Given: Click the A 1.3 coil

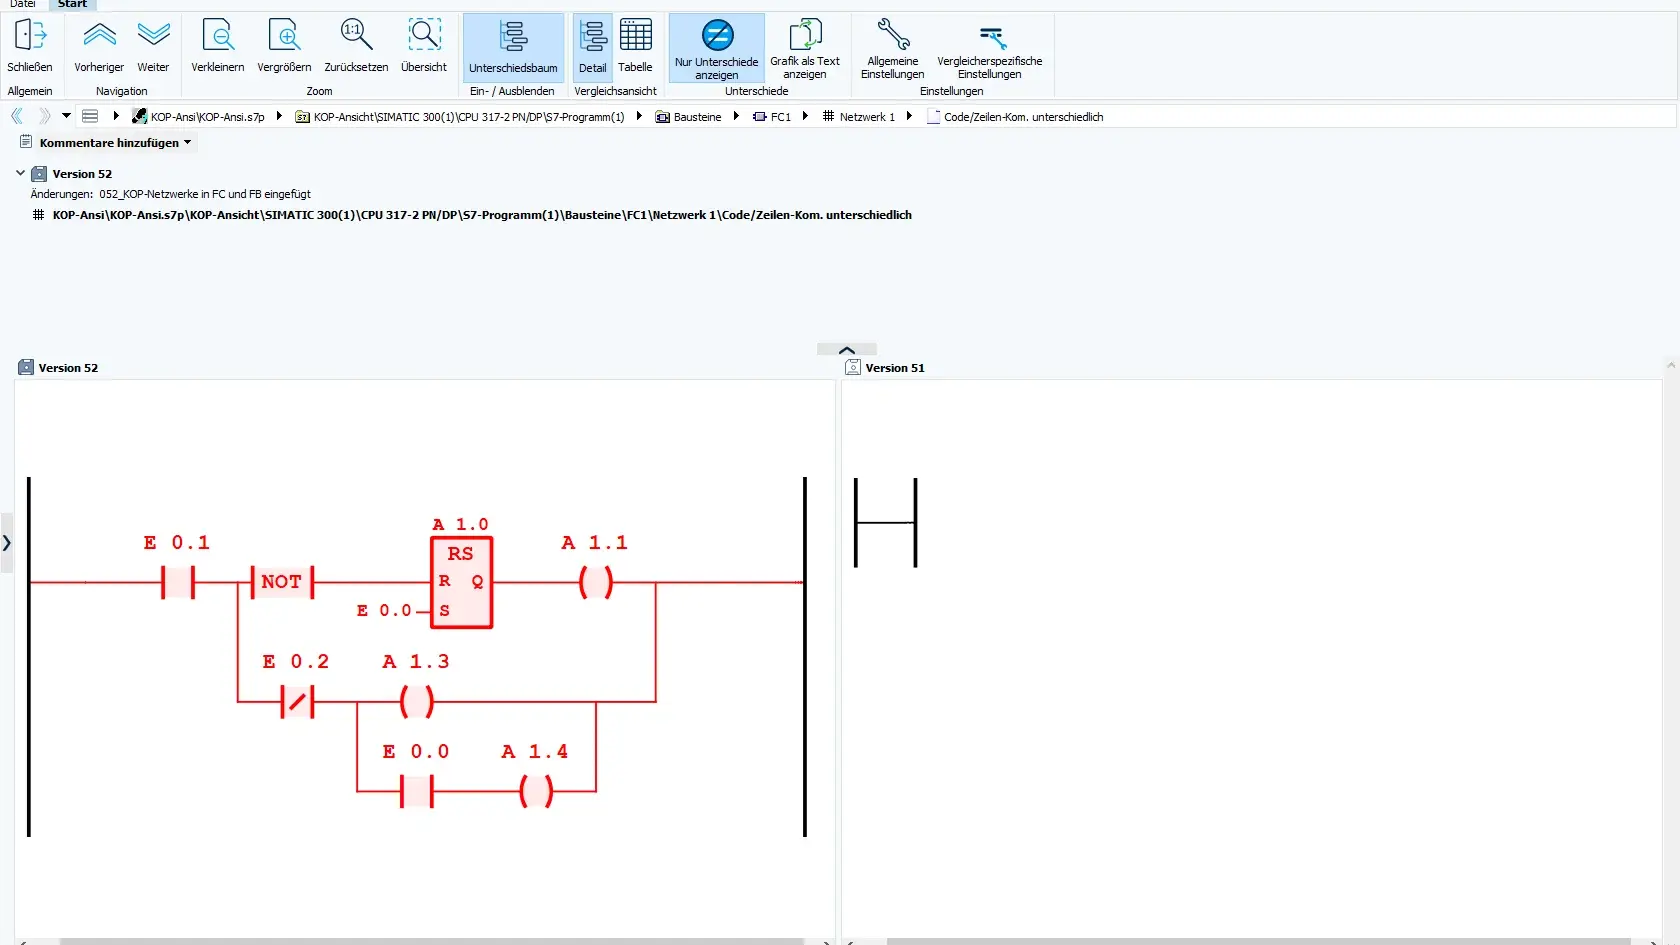Looking at the screenshot, I should 417,701.
